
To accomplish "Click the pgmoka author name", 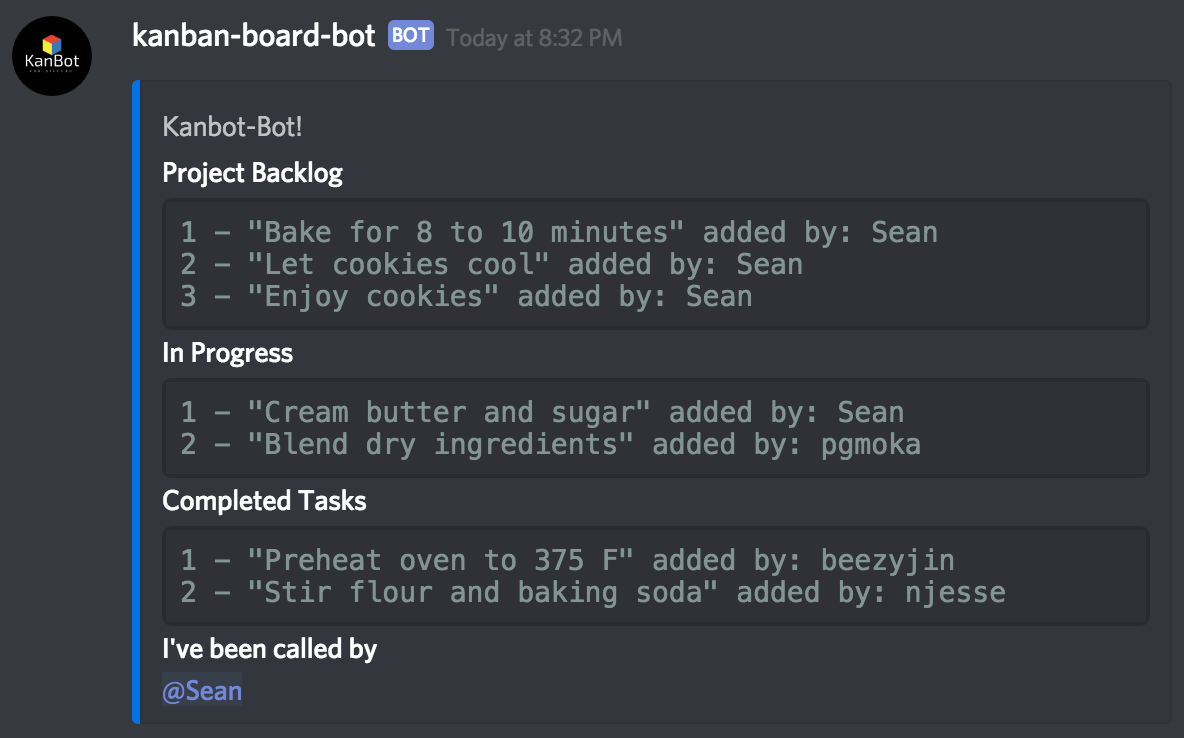I will [871, 444].
